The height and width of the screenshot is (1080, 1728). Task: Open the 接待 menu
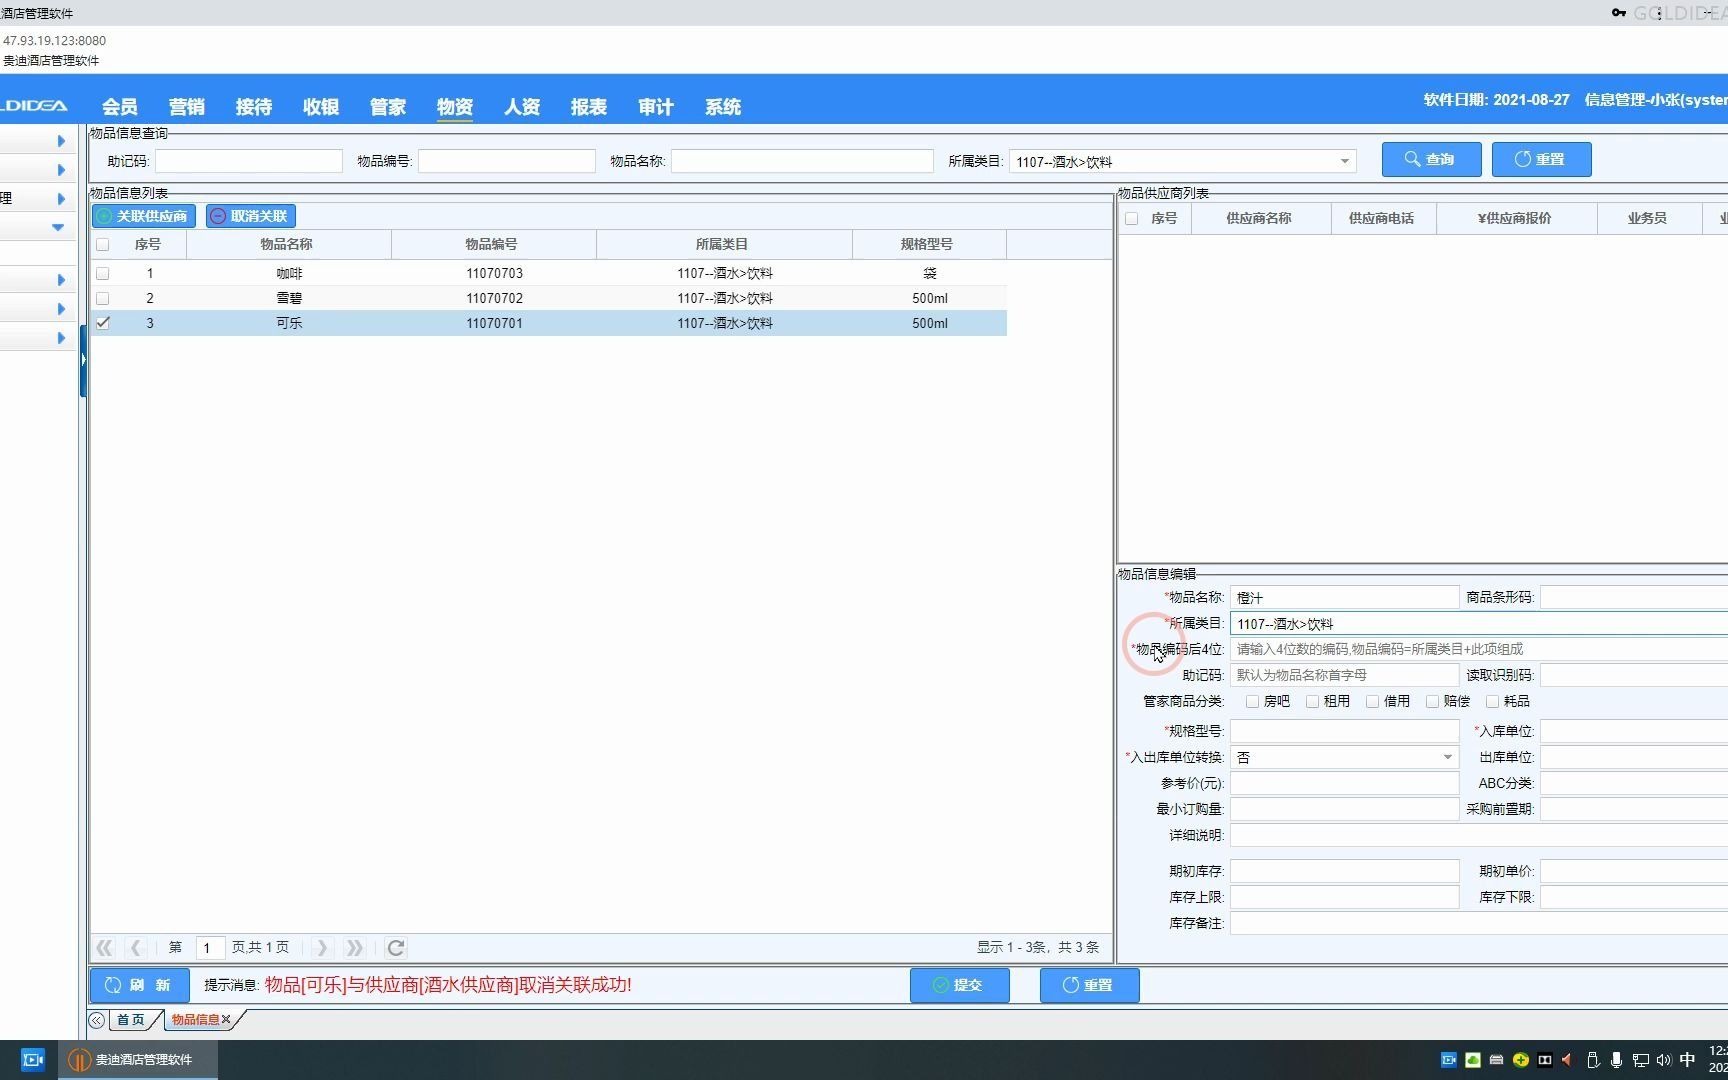point(254,107)
